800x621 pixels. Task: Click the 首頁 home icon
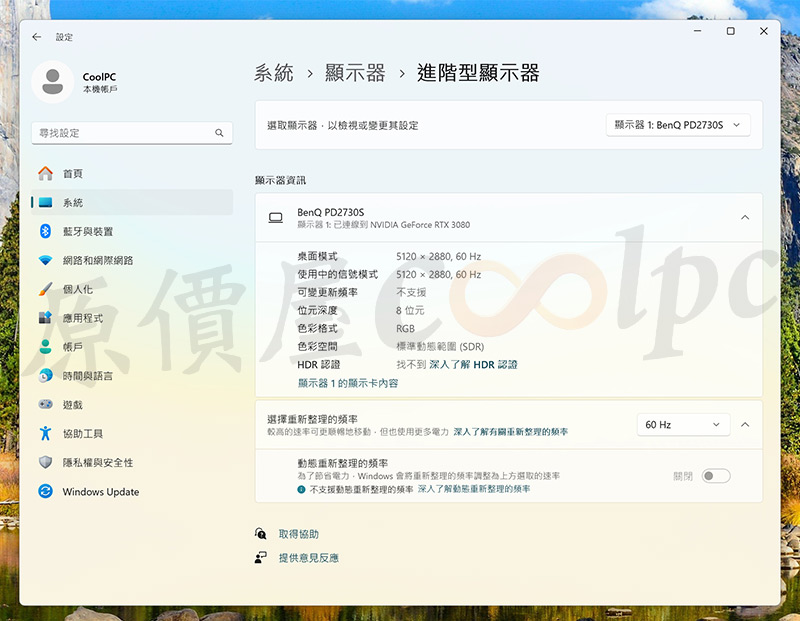point(45,173)
